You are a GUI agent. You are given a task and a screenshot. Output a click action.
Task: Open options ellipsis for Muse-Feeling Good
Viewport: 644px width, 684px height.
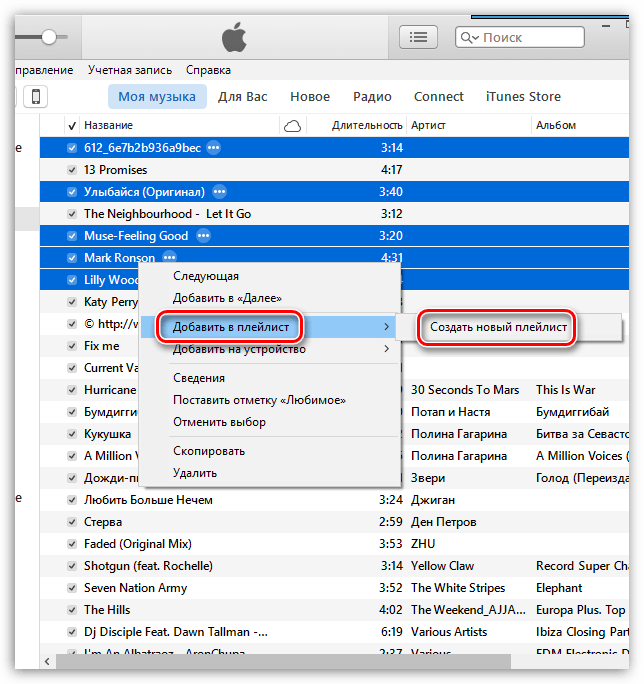(203, 236)
